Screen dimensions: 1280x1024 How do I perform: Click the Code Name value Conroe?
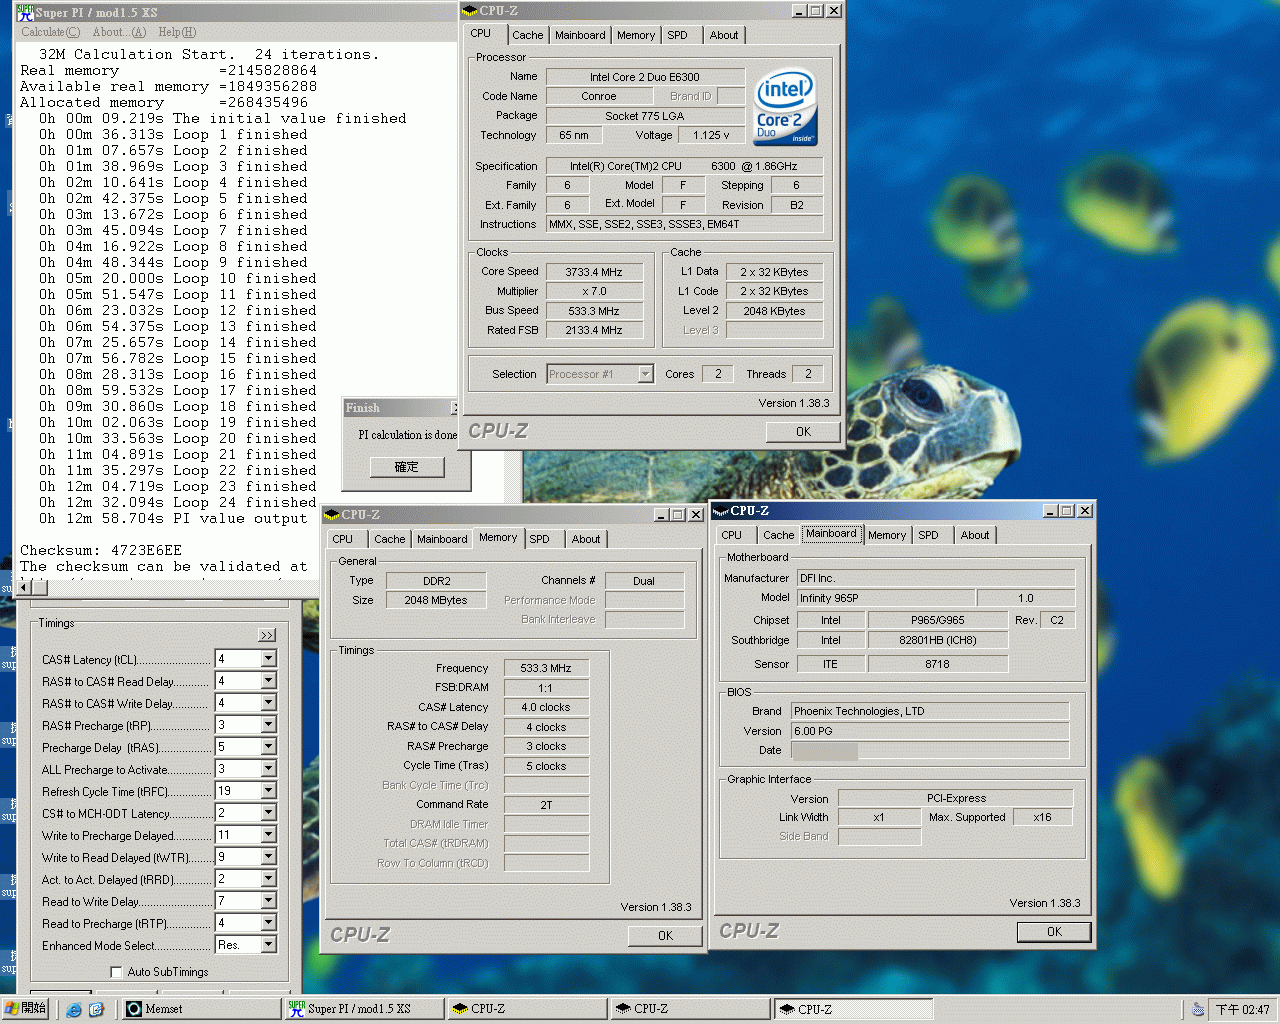[x=599, y=97]
